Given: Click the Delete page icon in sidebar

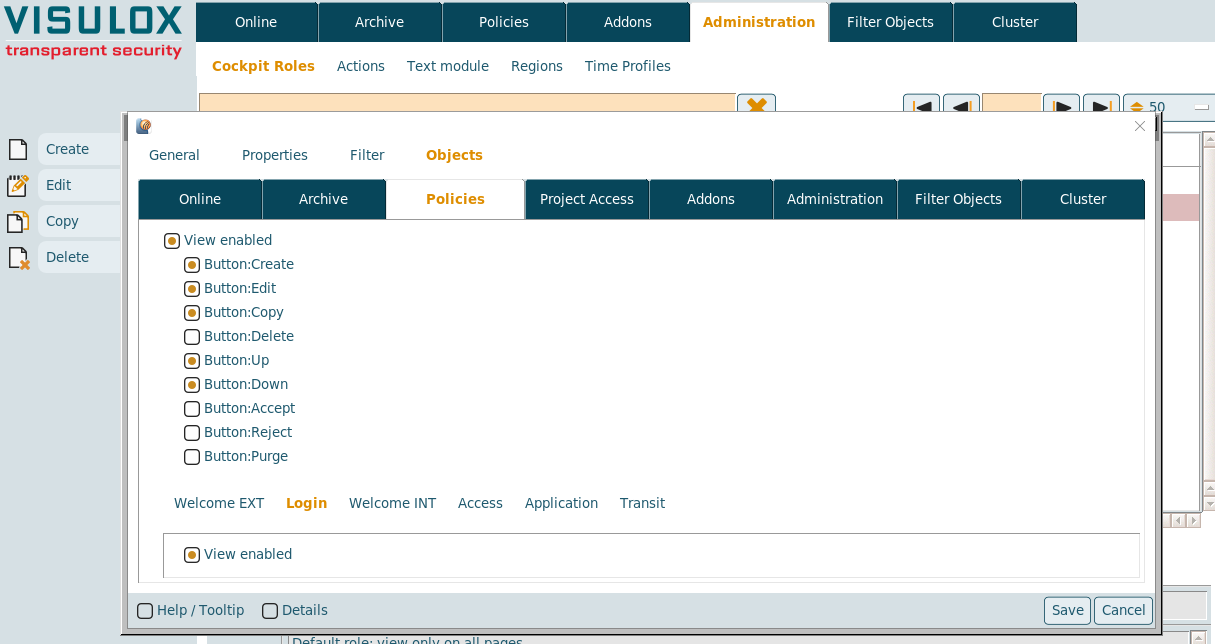Looking at the screenshot, I should [18, 258].
